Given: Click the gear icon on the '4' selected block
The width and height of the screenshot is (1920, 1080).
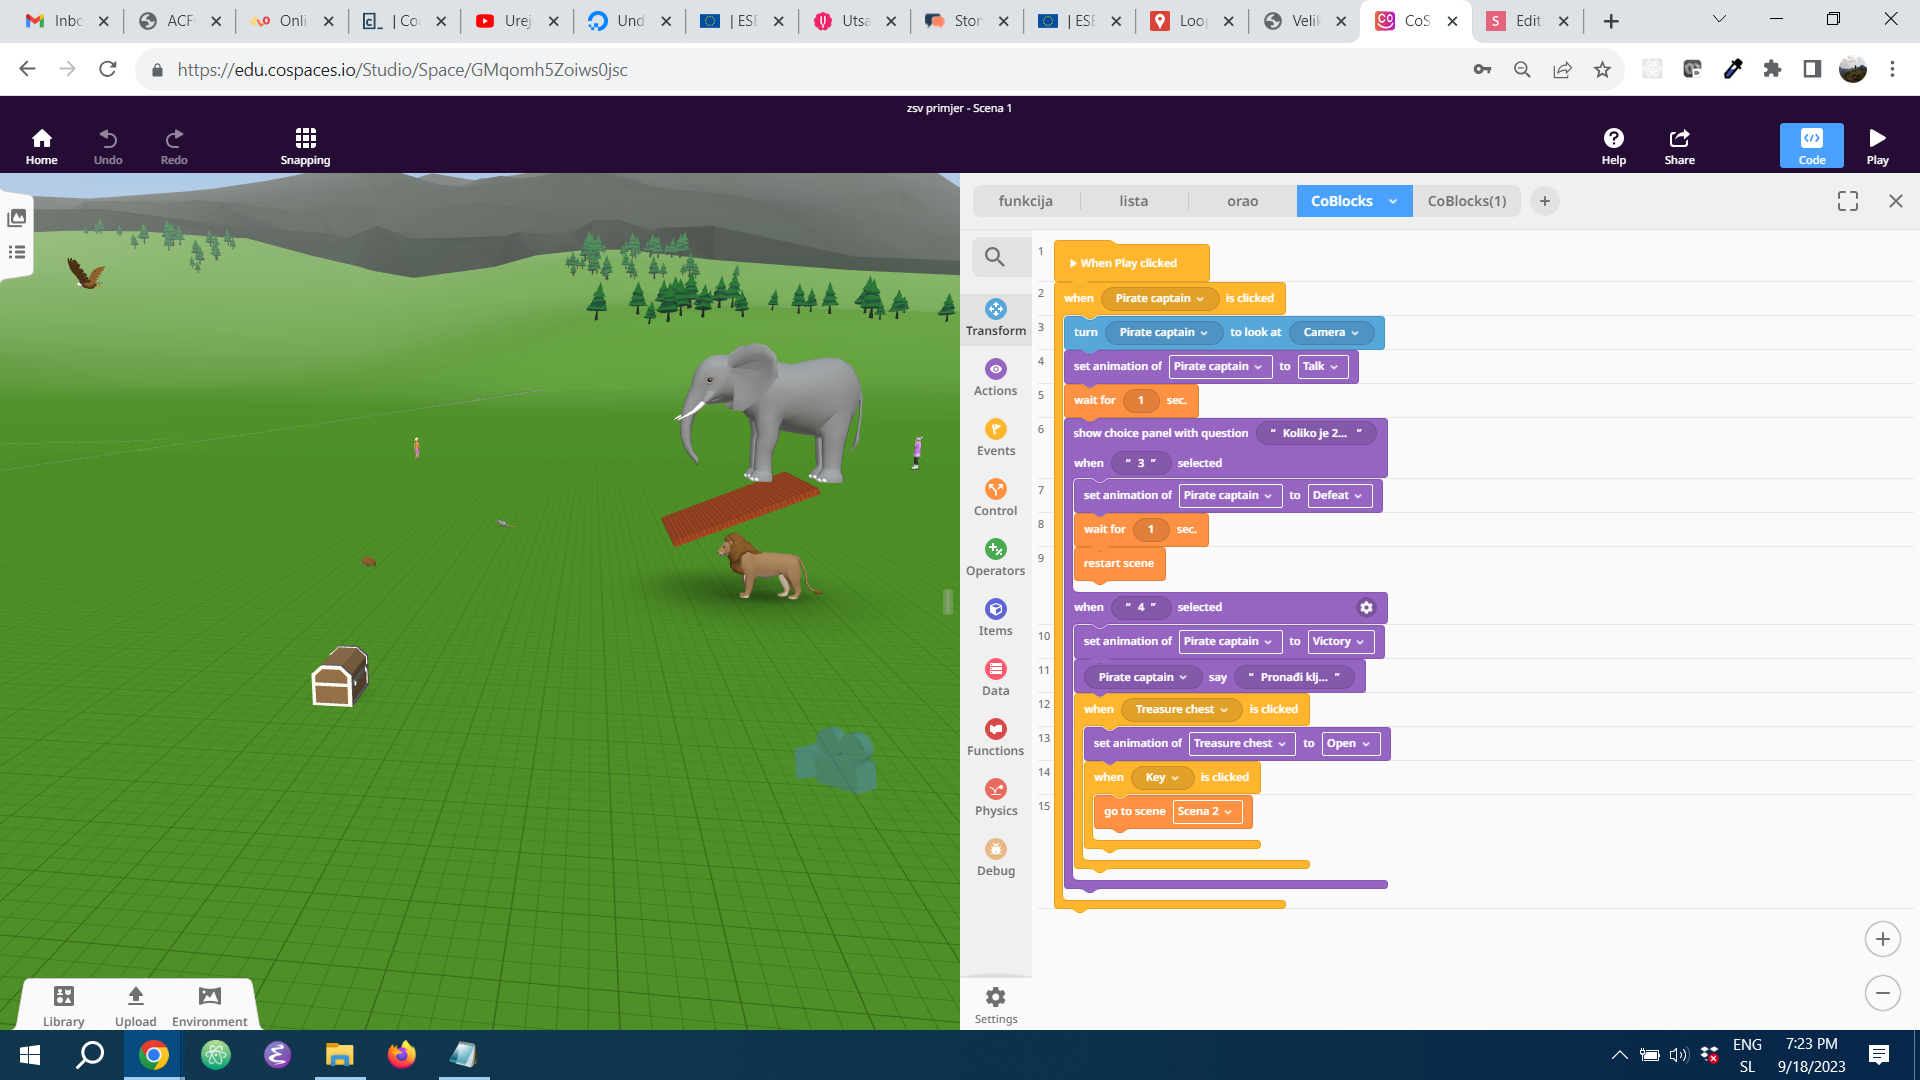Looking at the screenshot, I should (1366, 607).
